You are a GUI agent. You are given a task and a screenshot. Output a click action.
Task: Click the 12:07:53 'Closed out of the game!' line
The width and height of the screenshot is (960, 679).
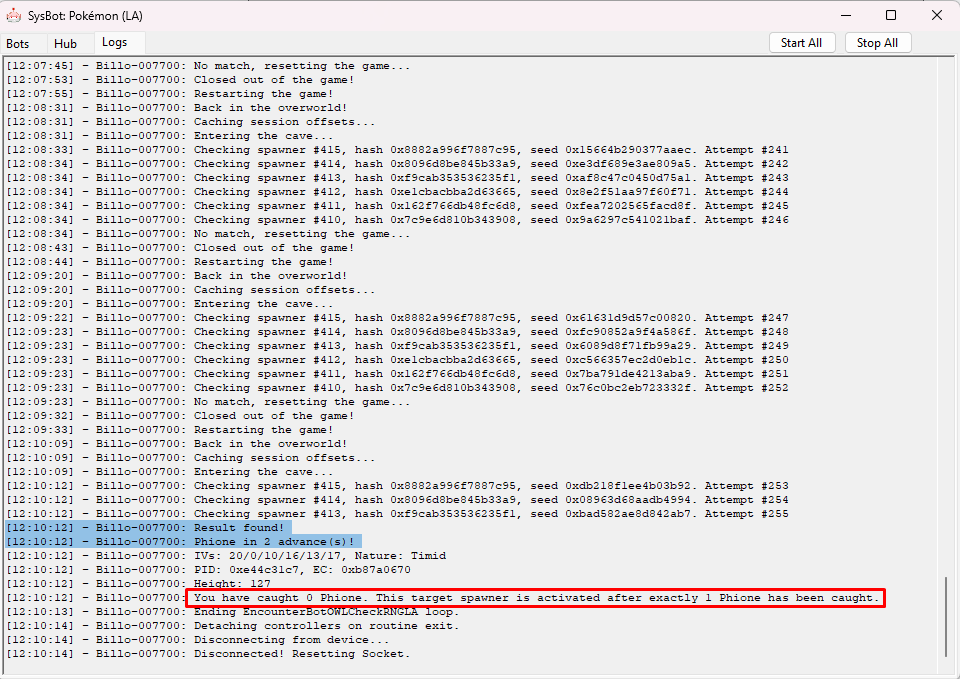tap(181, 80)
